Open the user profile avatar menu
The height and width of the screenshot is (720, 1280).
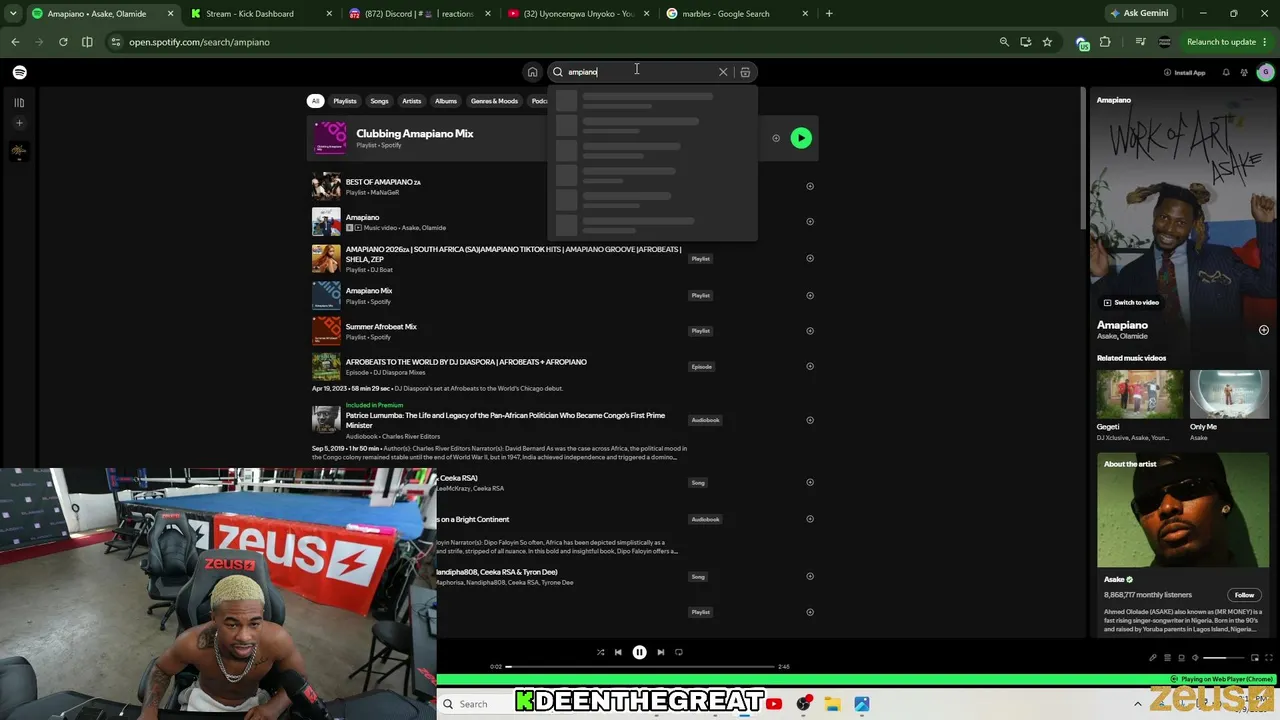coord(1266,72)
